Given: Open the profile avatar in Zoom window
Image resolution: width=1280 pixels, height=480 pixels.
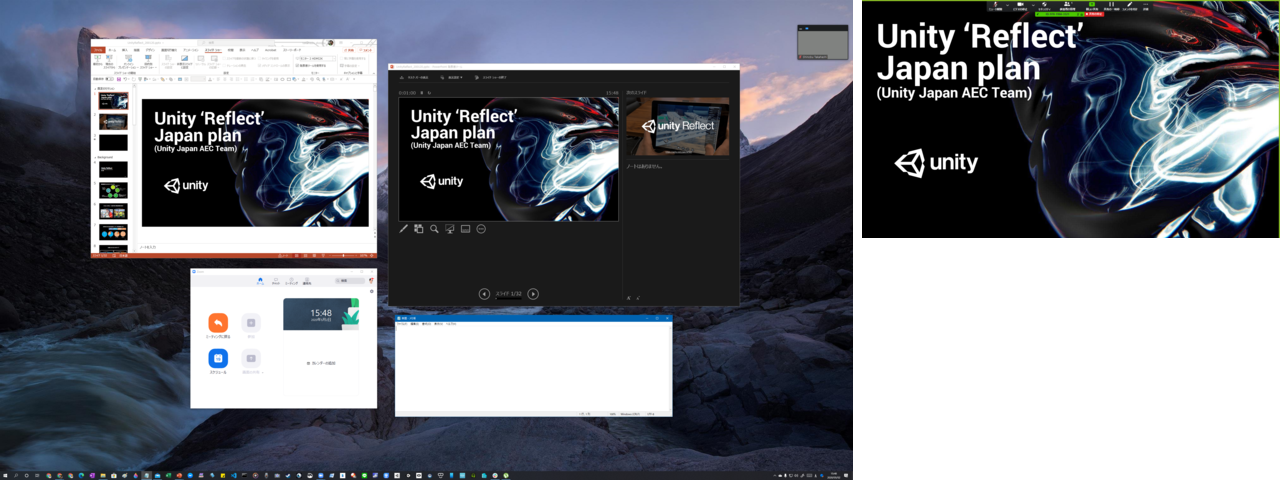Looking at the screenshot, I should point(371,281).
